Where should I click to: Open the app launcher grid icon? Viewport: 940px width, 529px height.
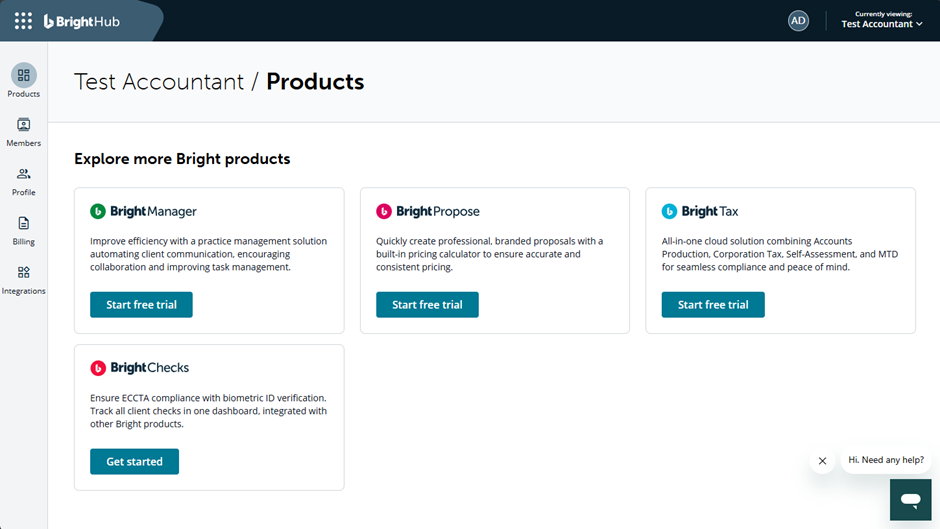click(23, 21)
